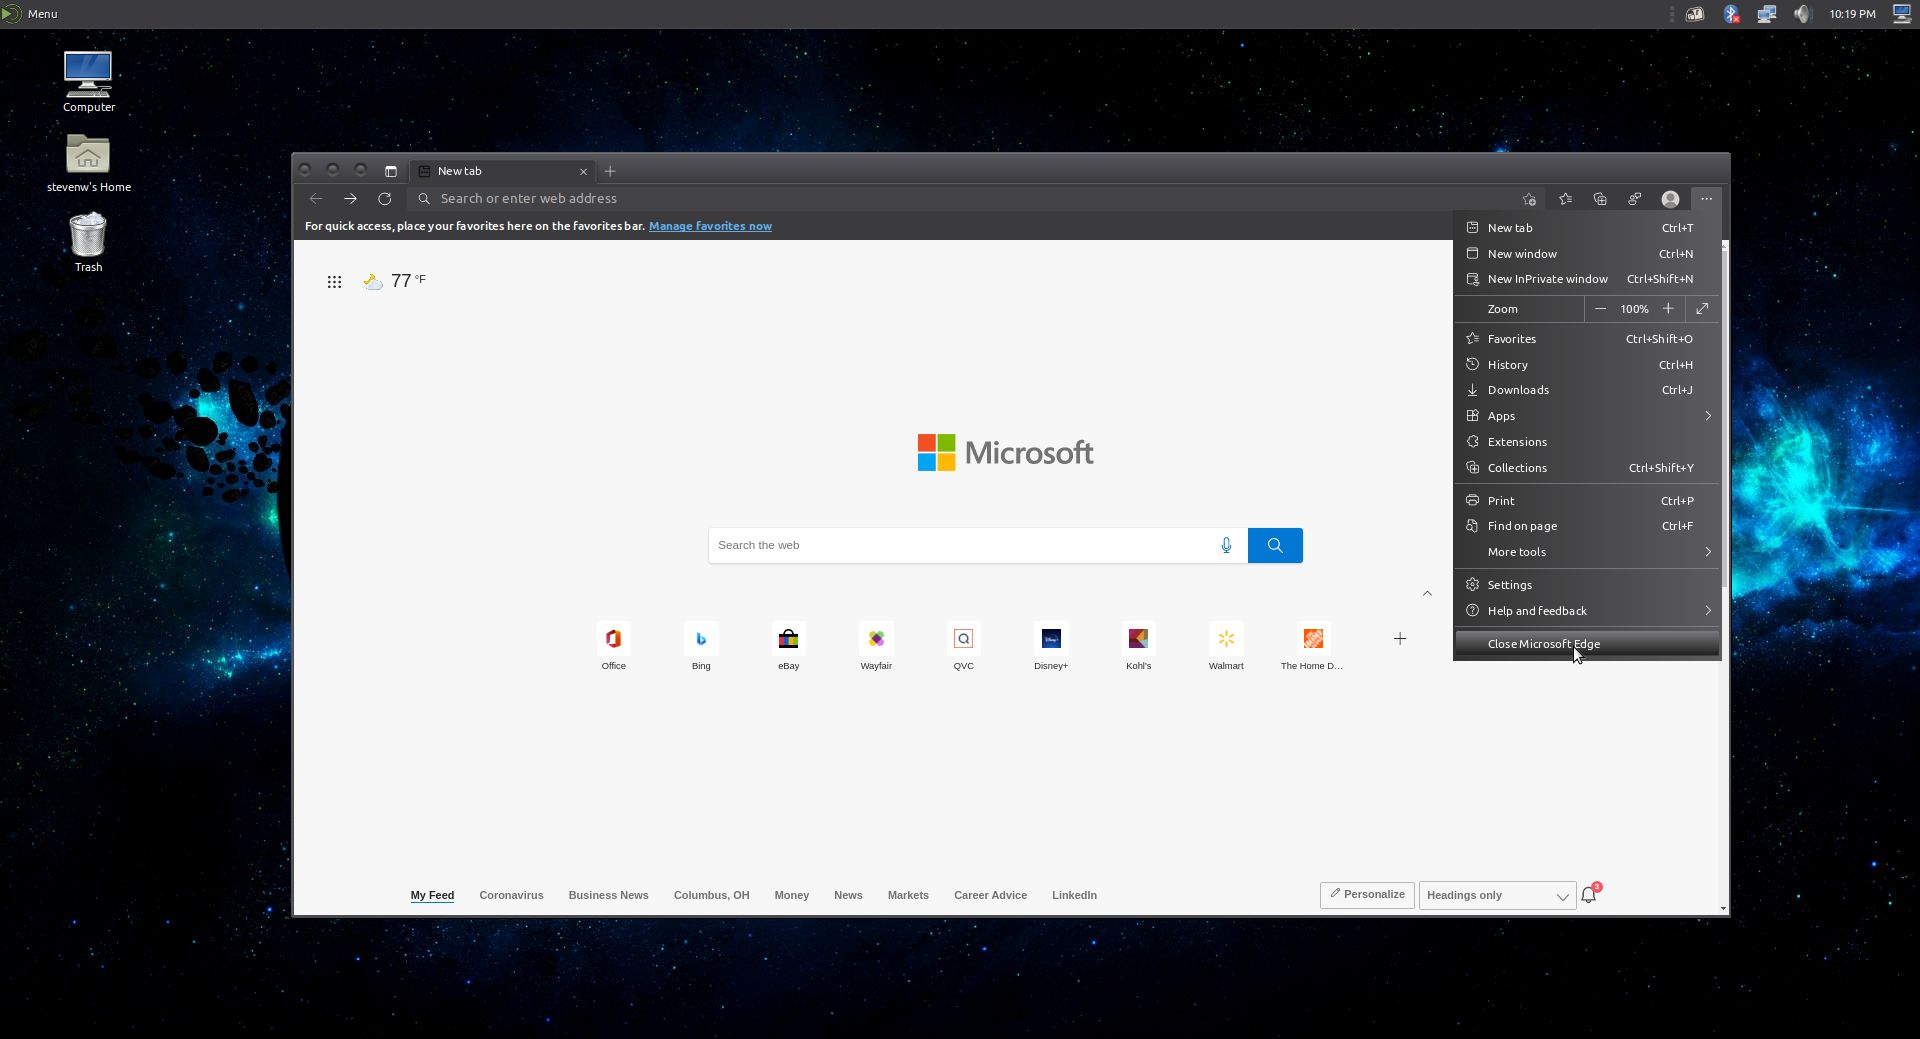Expand the Help and feedback submenu

[1587, 611]
